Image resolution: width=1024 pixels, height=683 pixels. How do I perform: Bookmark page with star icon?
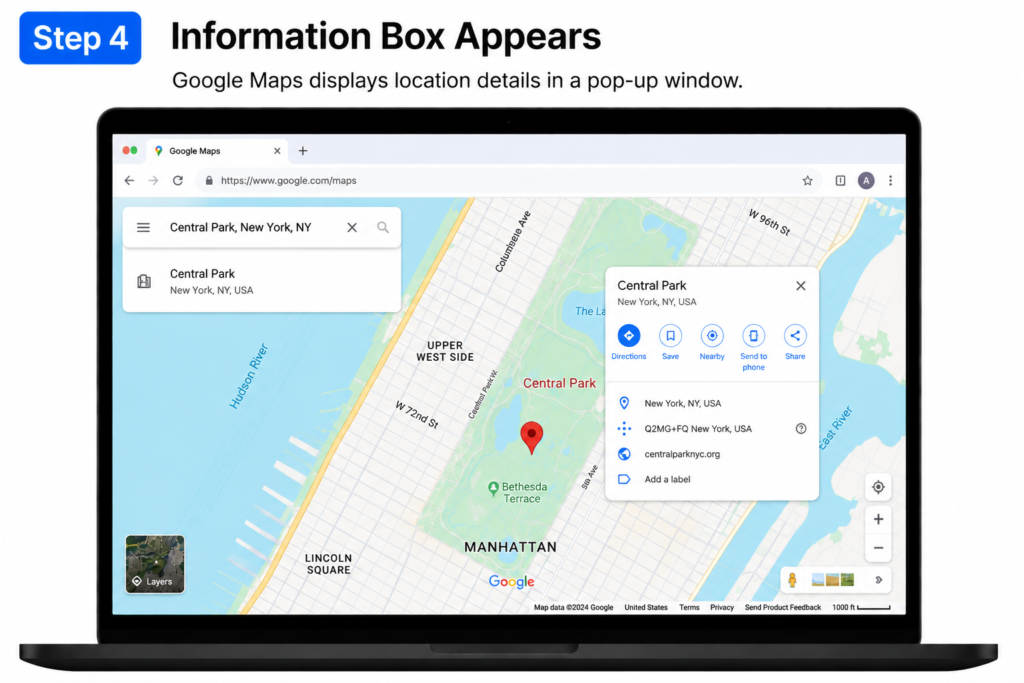point(808,181)
